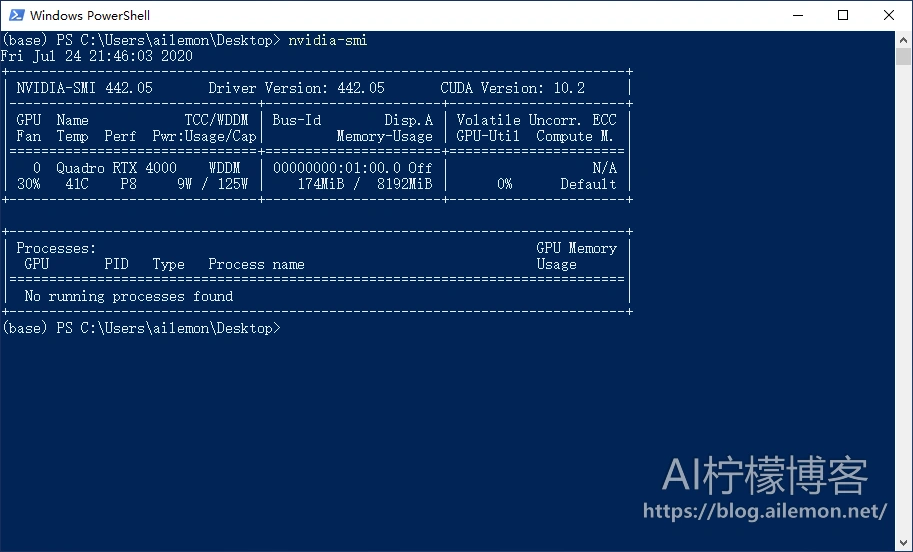913x552 pixels.
Task: Click the '9W / 125W' power usage
Action: click(213, 184)
